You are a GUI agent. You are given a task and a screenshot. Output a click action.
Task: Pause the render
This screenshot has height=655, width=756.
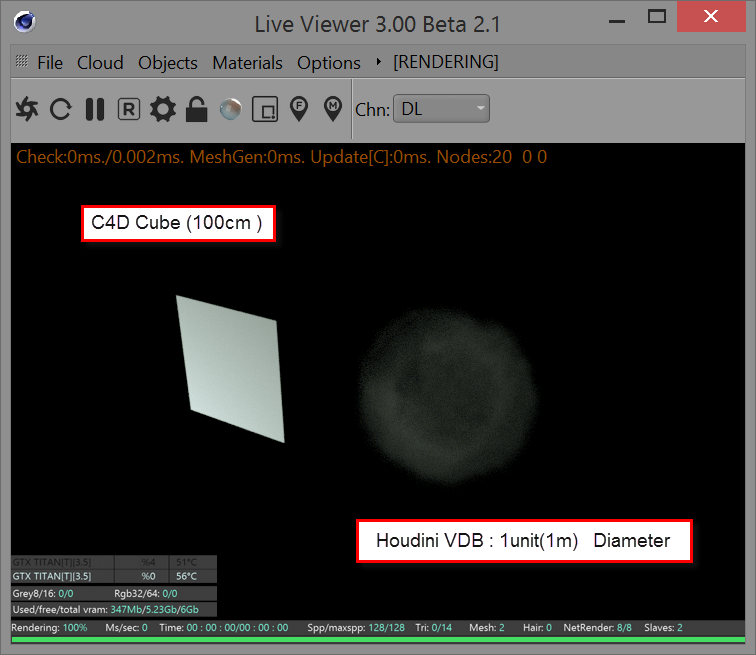coord(95,109)
